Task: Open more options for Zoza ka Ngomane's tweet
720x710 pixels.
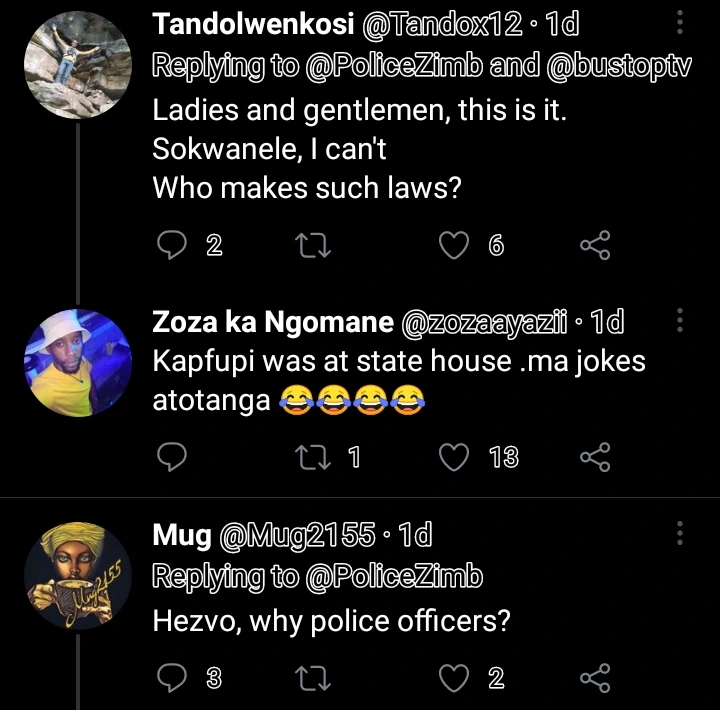Action: point(680,322)
